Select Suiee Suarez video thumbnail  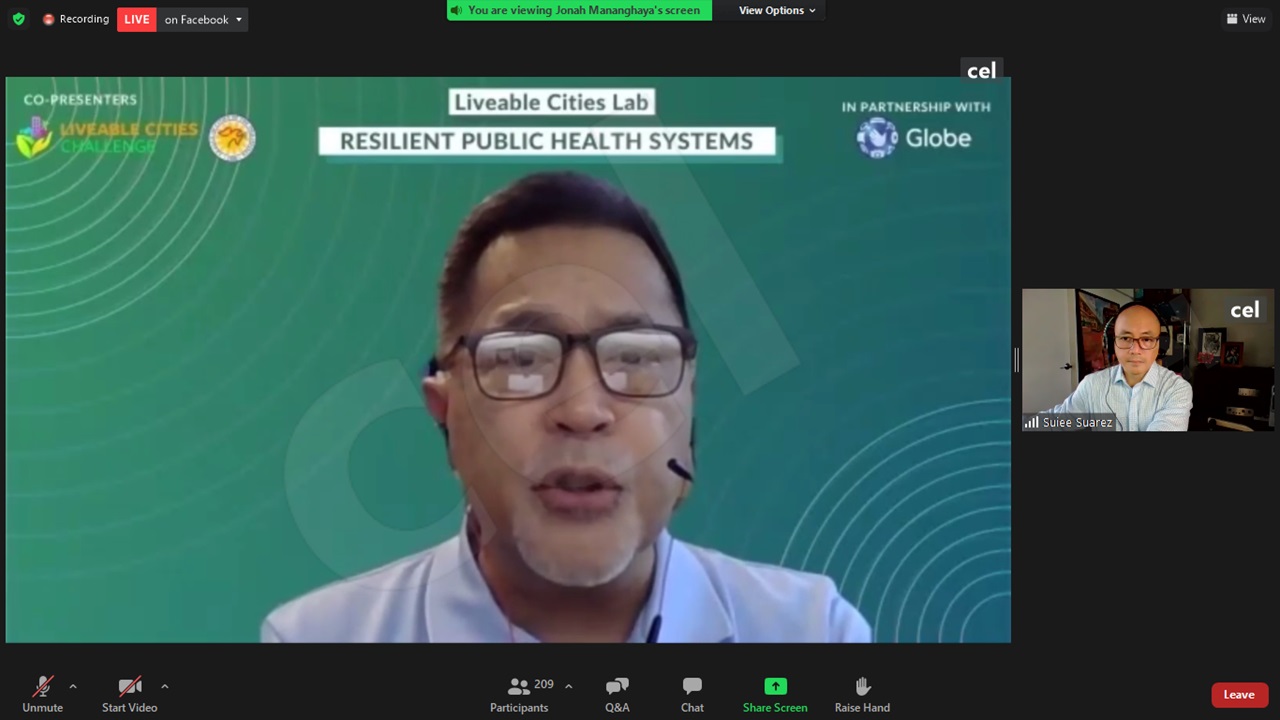click(1148, 360)
